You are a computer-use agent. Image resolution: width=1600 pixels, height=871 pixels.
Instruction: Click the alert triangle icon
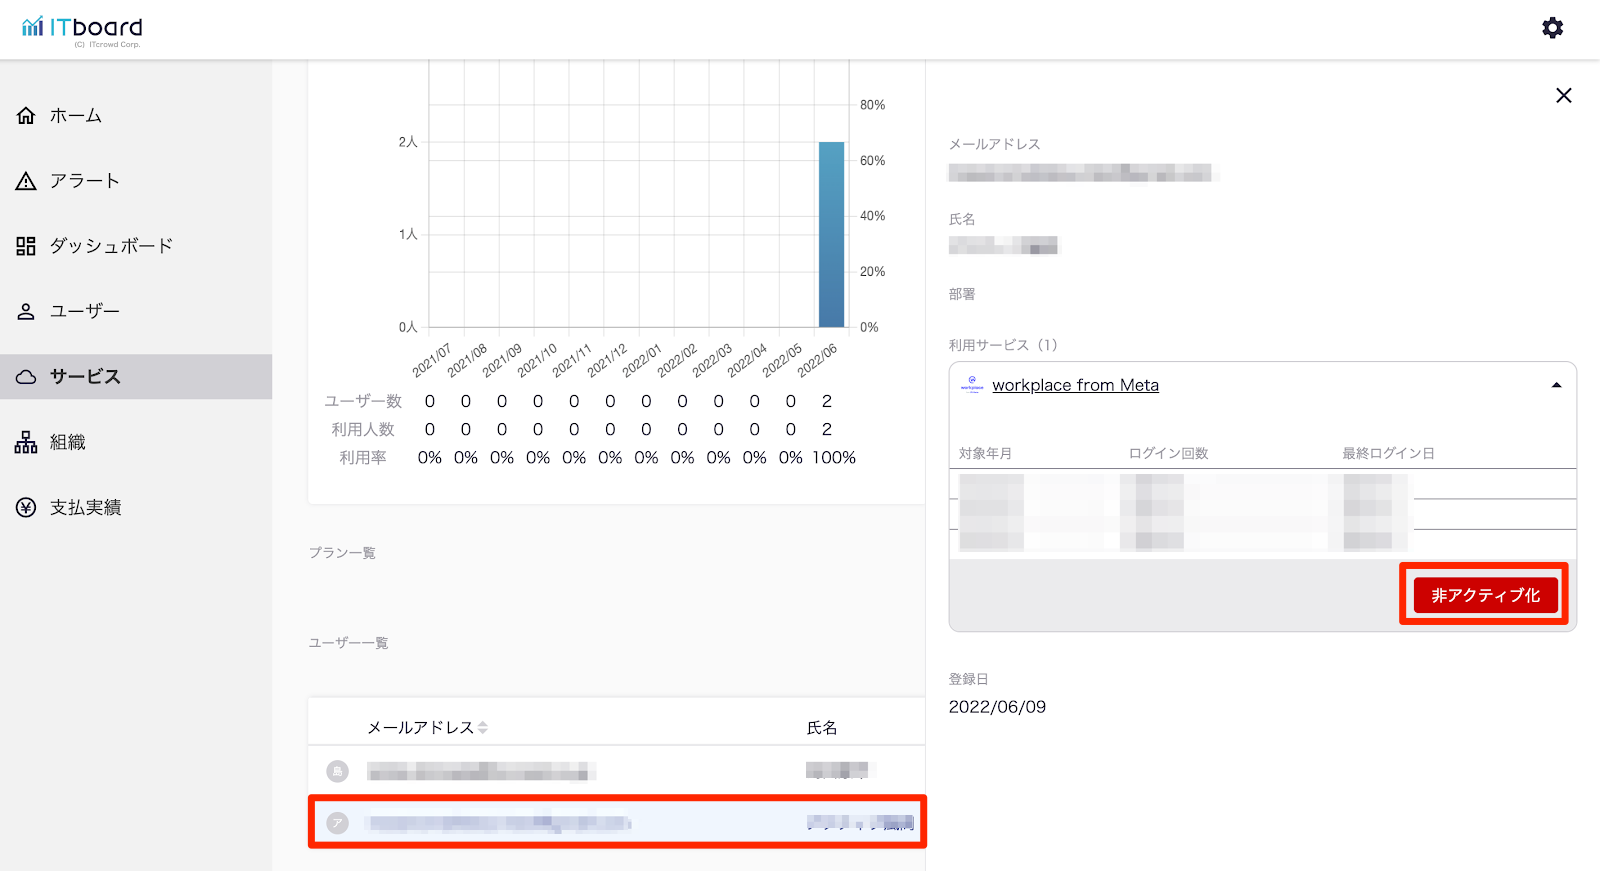[26, 181]
